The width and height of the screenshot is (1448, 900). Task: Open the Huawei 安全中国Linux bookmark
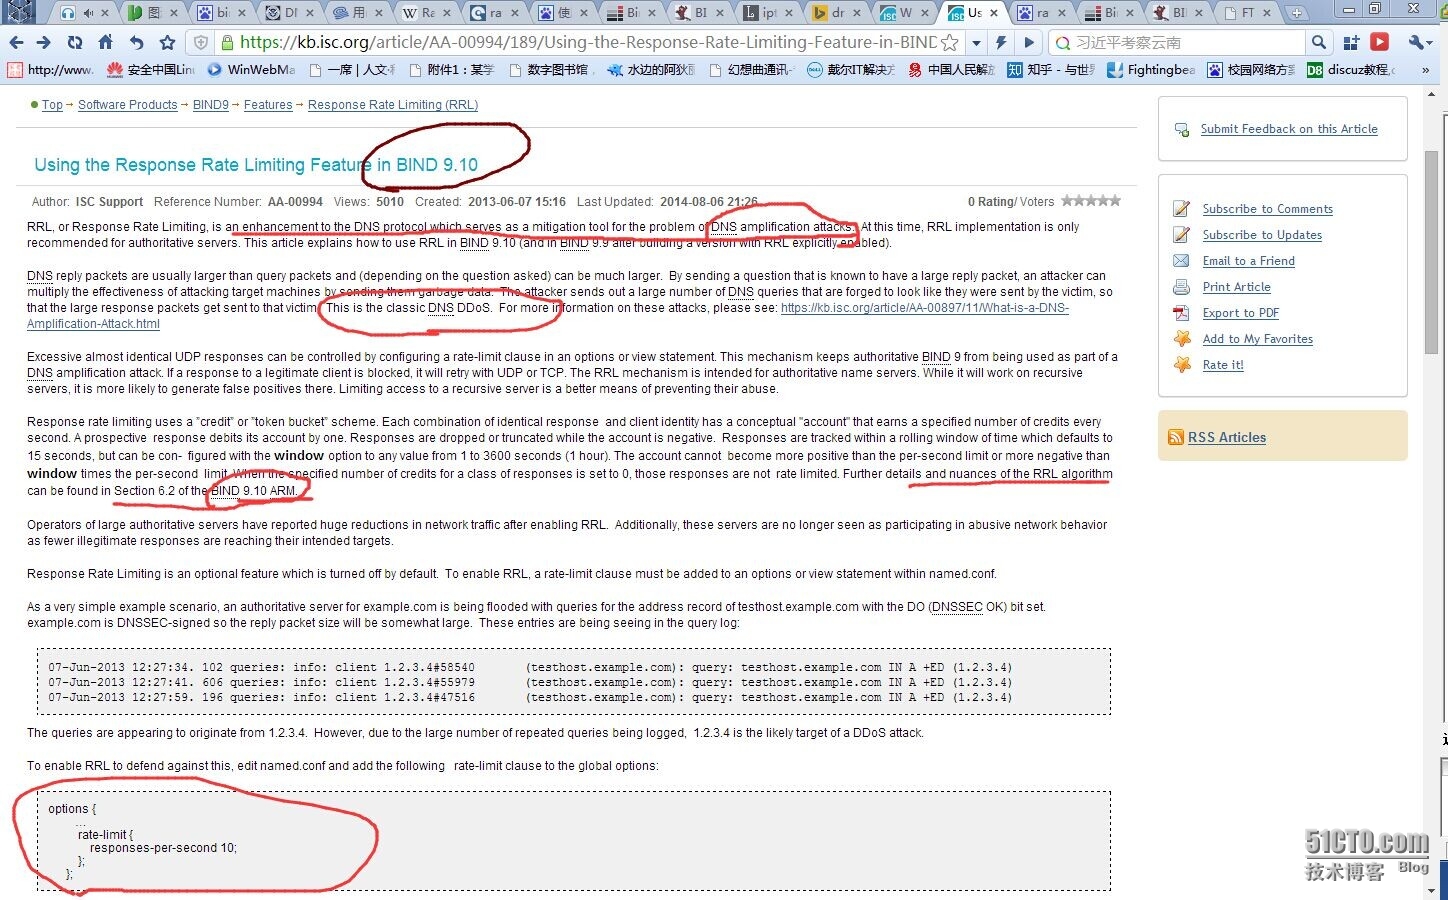(x=150, y=70)
